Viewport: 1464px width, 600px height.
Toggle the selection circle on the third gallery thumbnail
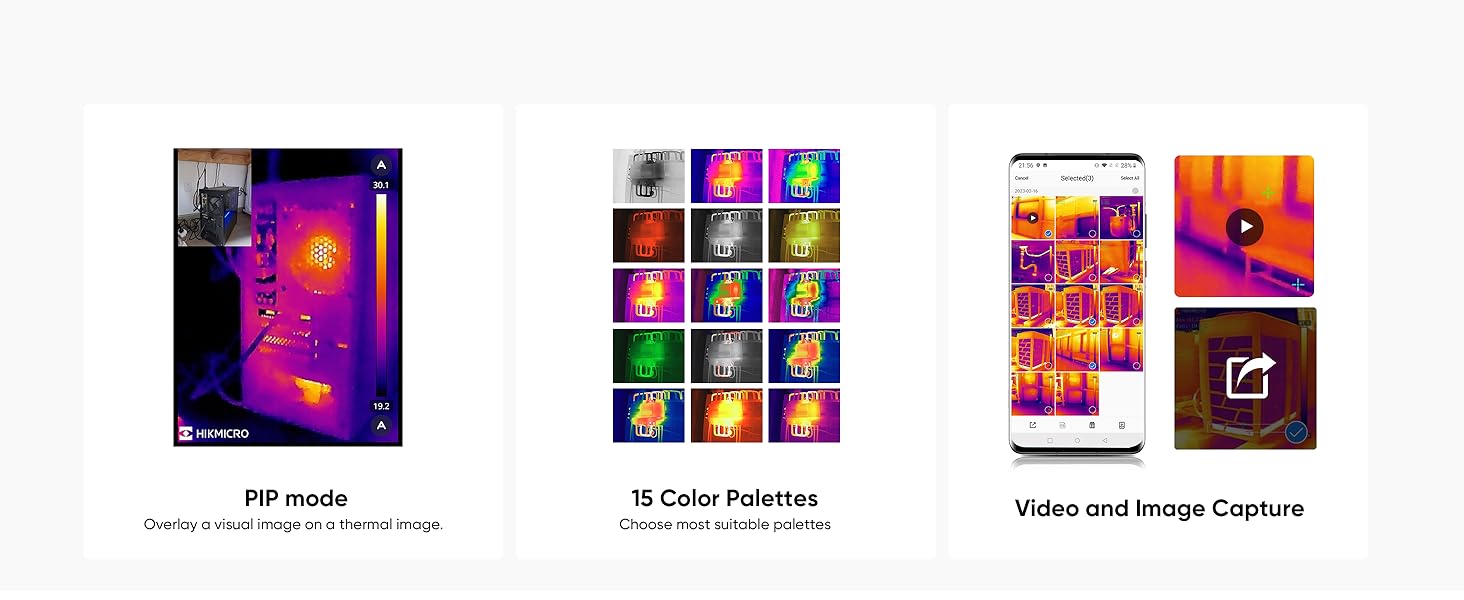1135,234
